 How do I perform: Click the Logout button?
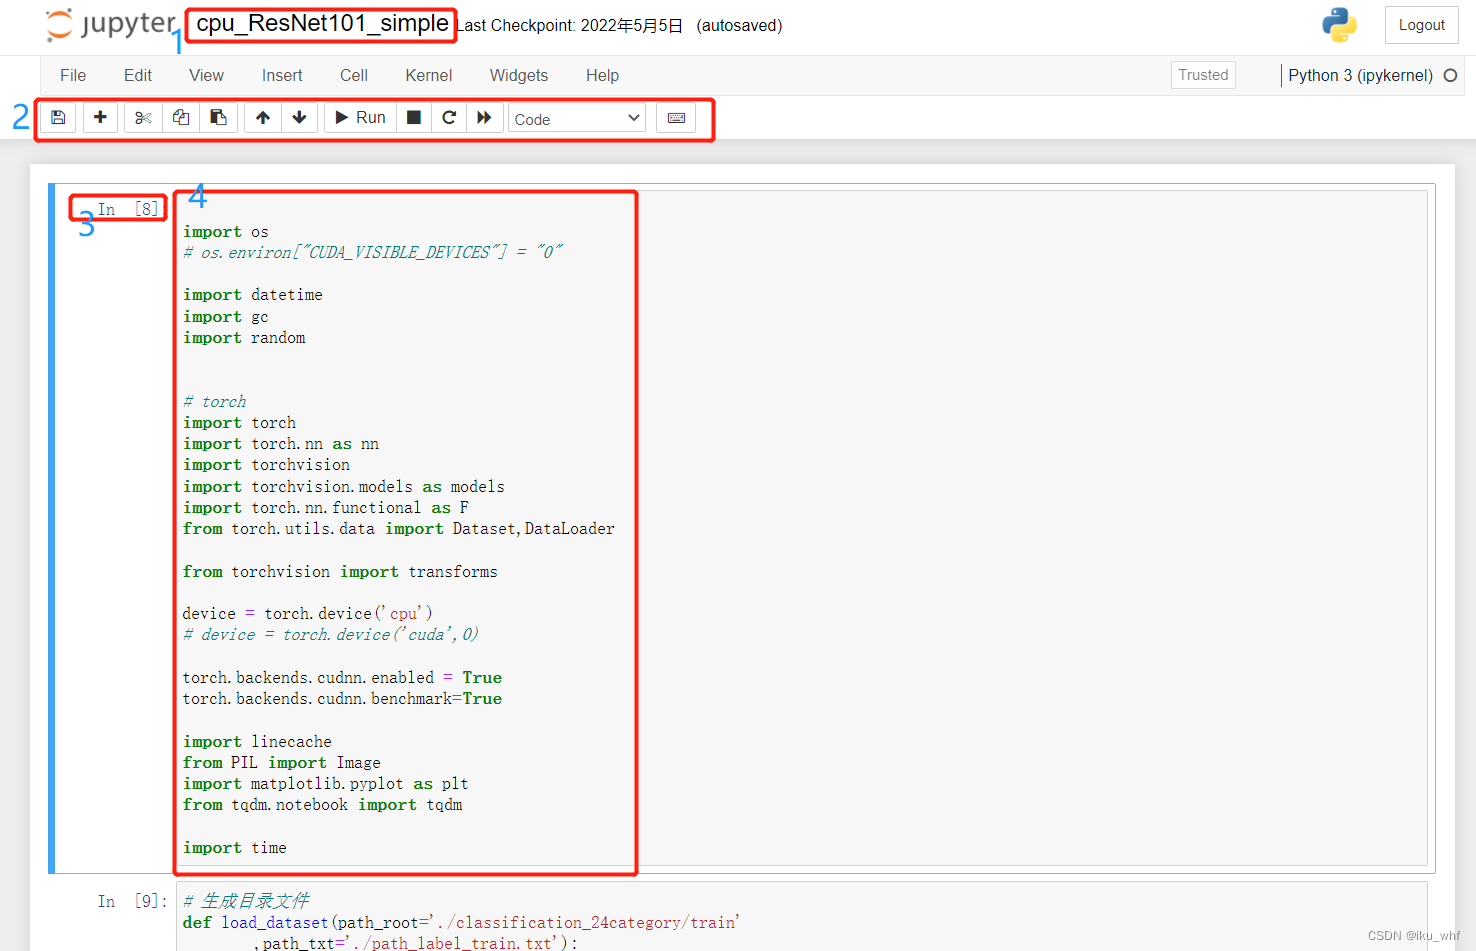pyautogui.click(x=1421, y=25)
